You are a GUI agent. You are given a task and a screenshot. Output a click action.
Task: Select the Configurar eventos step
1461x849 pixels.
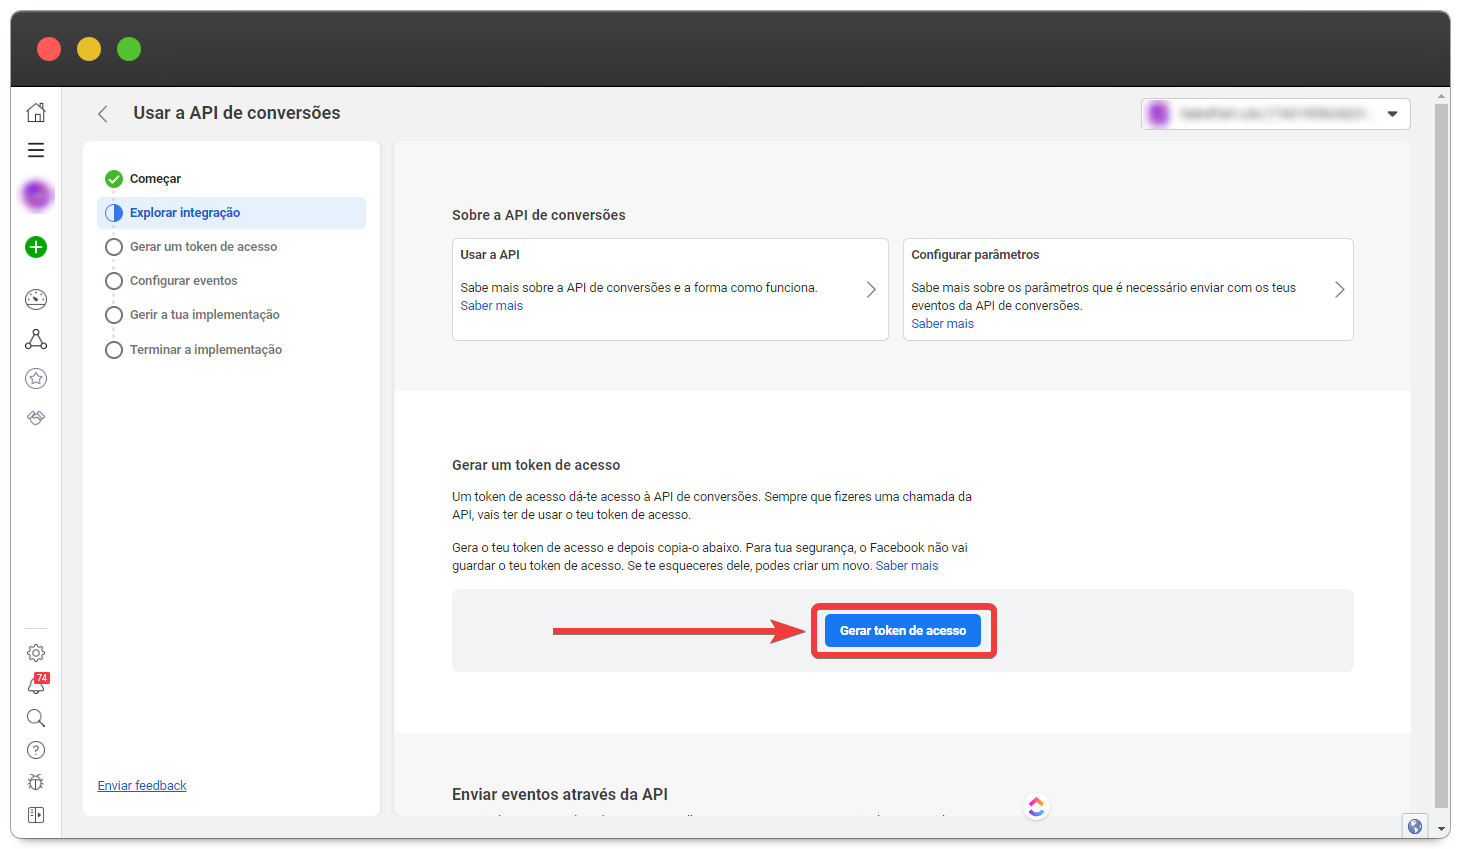[183, 281]
